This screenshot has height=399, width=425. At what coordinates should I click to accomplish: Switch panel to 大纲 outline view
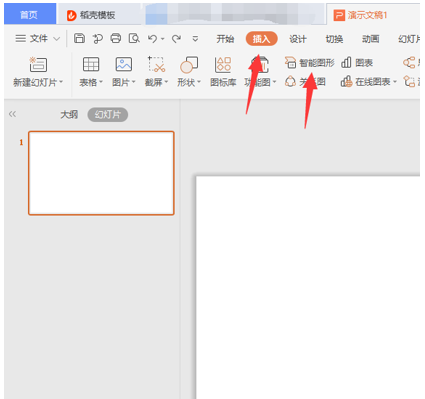(x=69, y=115)
